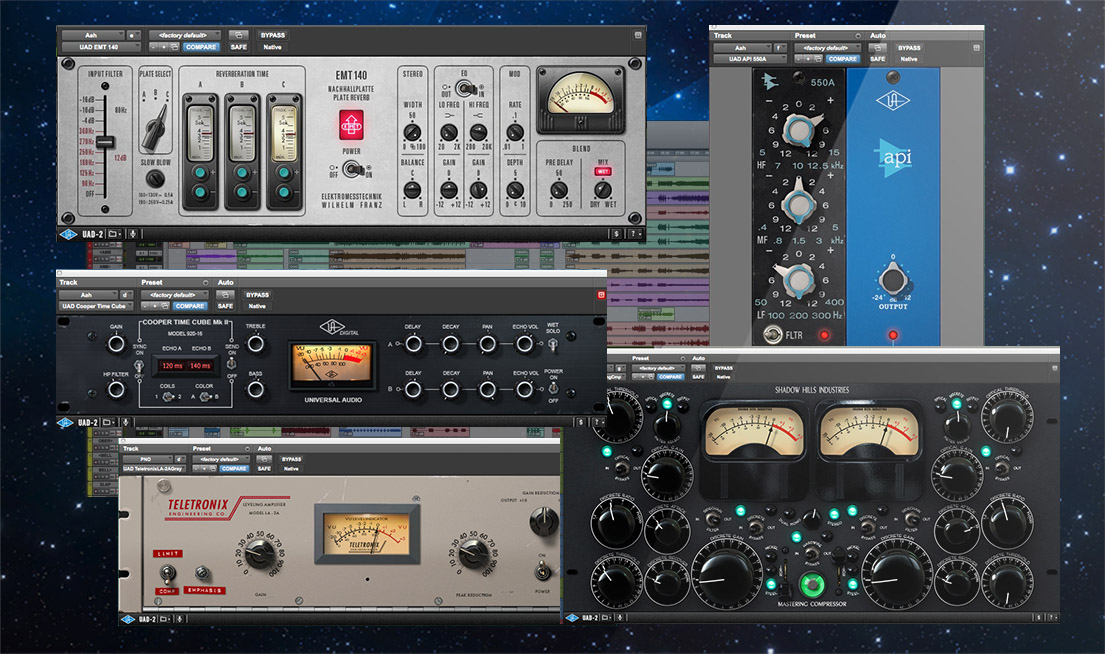Click the EMT 140 Input Filter slider handle

tap(105, 142)
